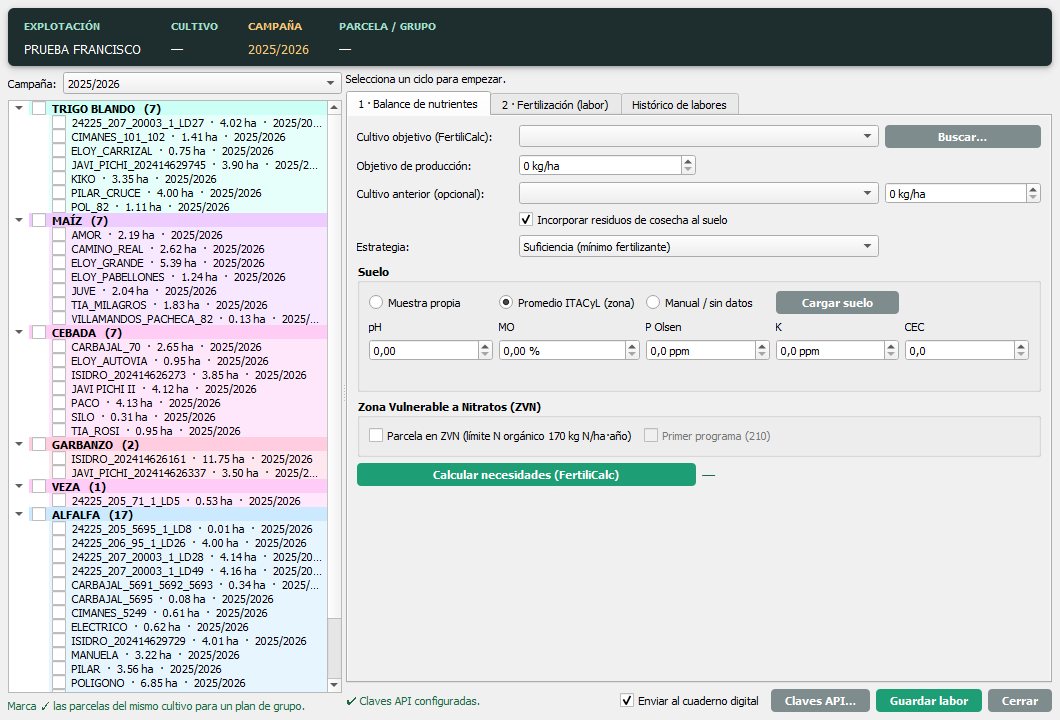Check the ALFALFA group checkbox

(39, 514)
